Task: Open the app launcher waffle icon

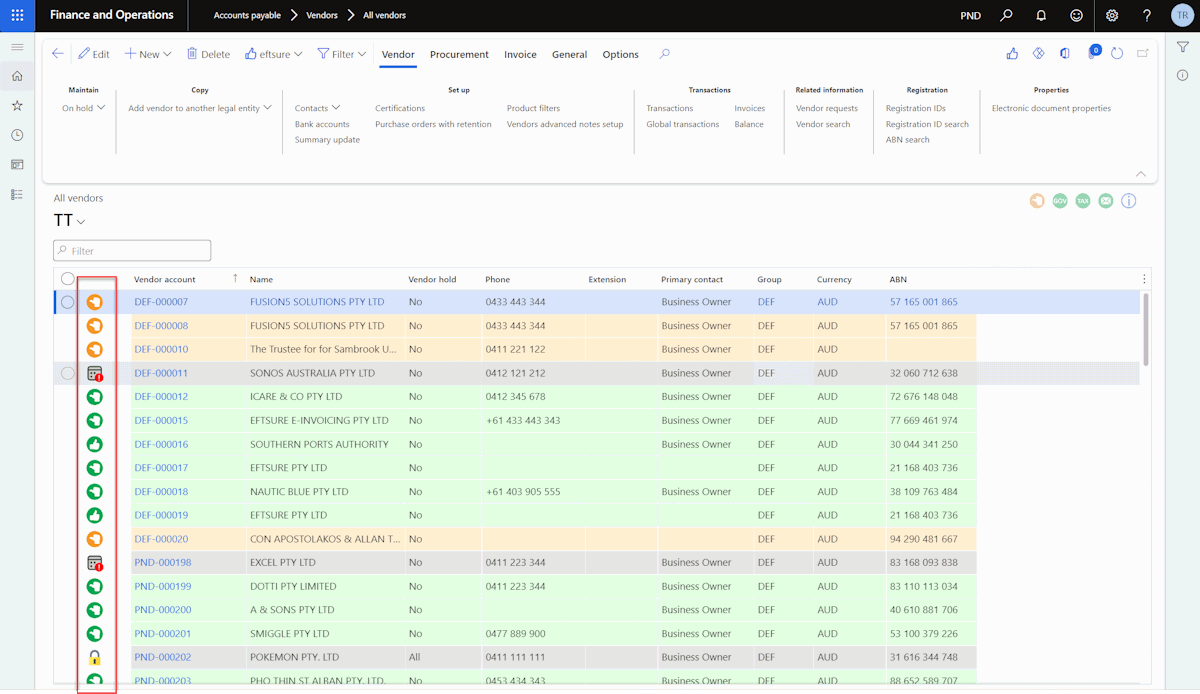Action: click(x=17, y=15)
